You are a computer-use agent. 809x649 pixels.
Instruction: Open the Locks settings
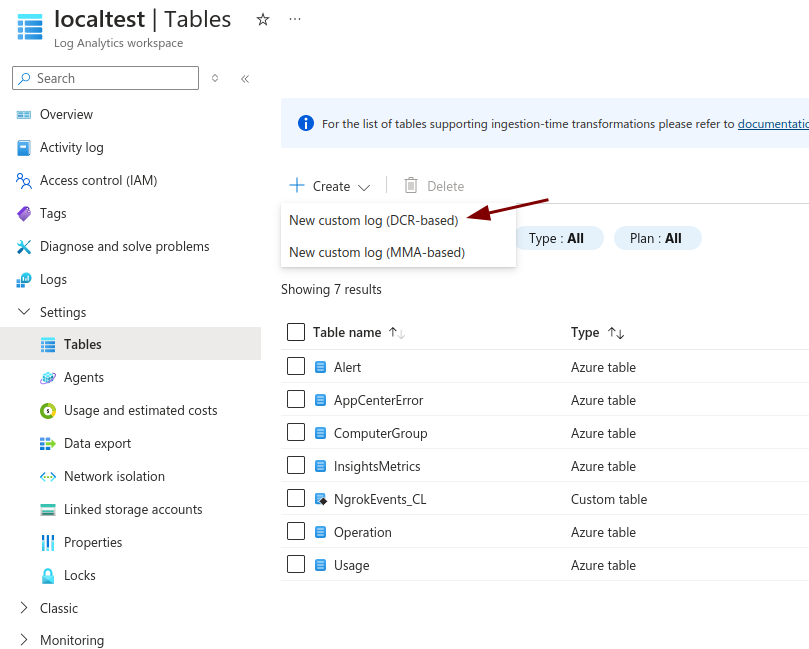[x=79, y=575]
